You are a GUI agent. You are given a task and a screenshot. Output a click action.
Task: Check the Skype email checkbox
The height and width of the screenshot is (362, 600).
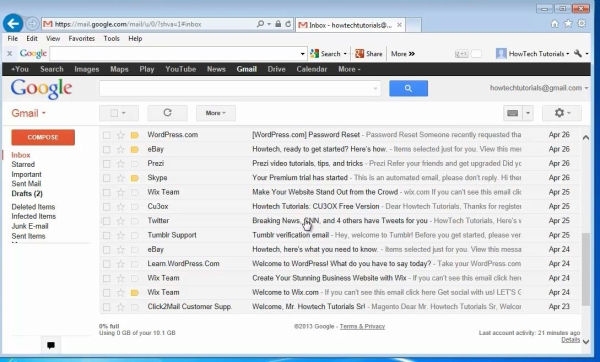[x=107, y=178]
